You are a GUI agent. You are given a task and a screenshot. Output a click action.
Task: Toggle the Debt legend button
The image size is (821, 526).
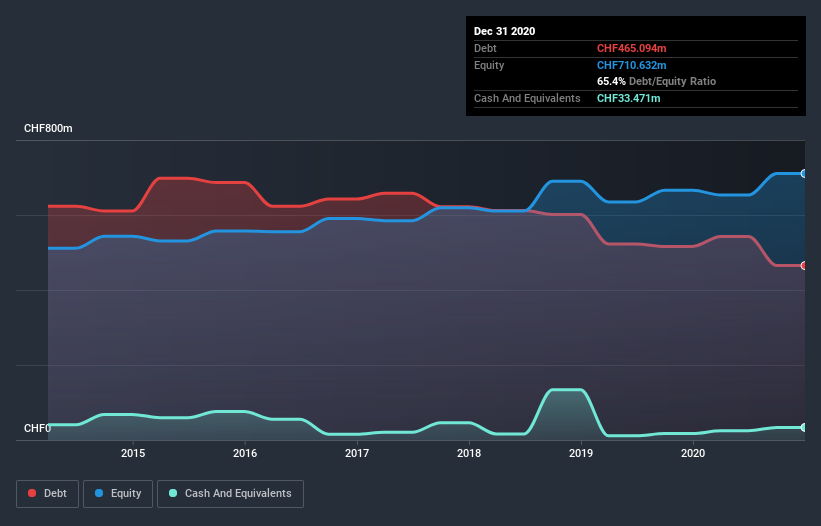pyautogui.click(x=47, y=494)
